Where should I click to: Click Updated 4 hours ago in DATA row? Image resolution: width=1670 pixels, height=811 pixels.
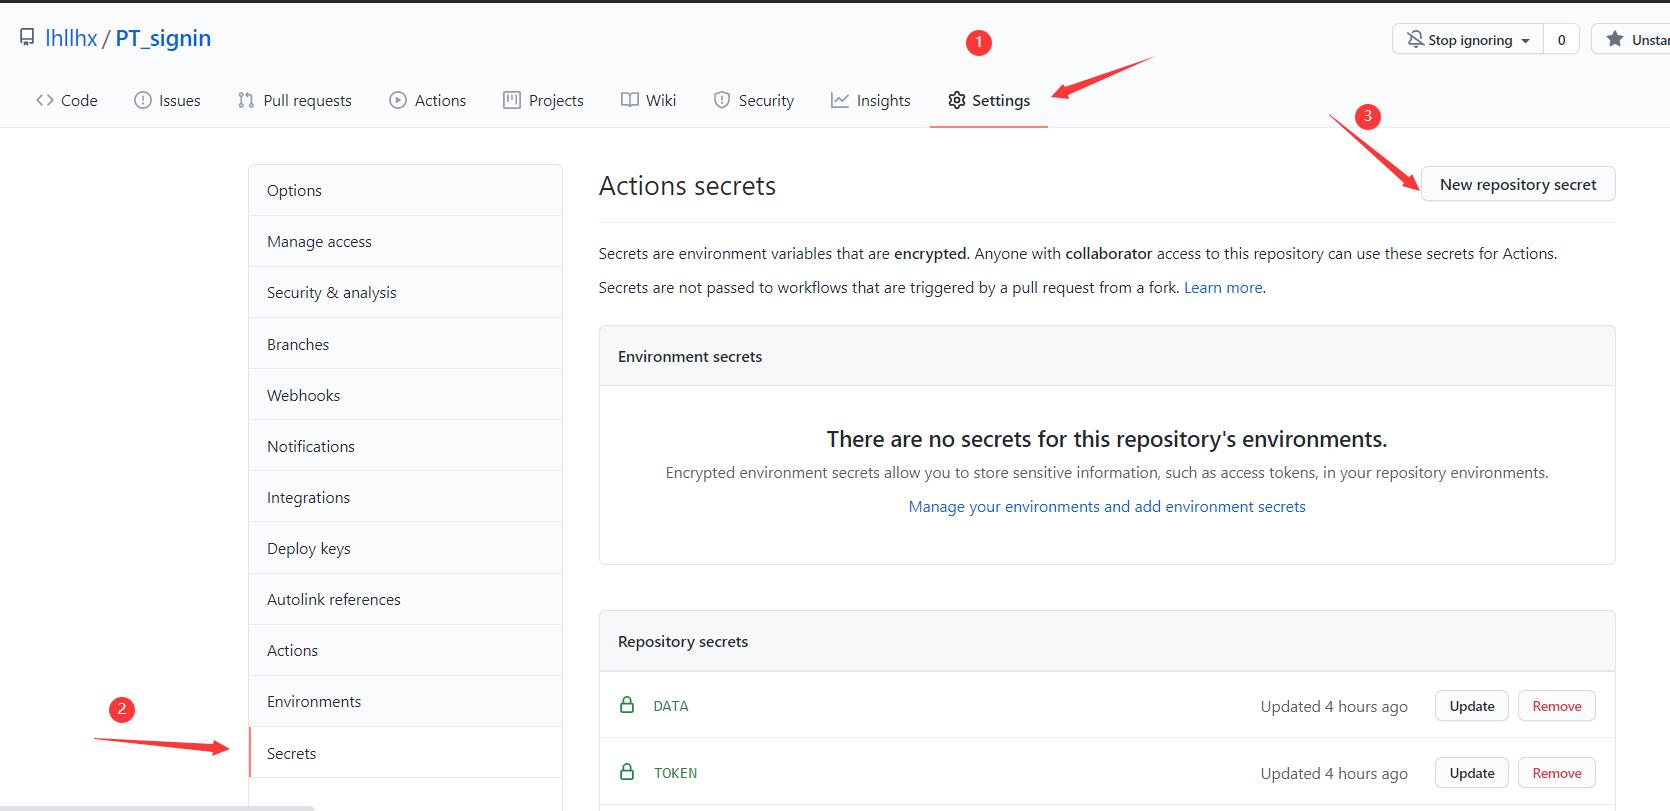[1334, 706]
